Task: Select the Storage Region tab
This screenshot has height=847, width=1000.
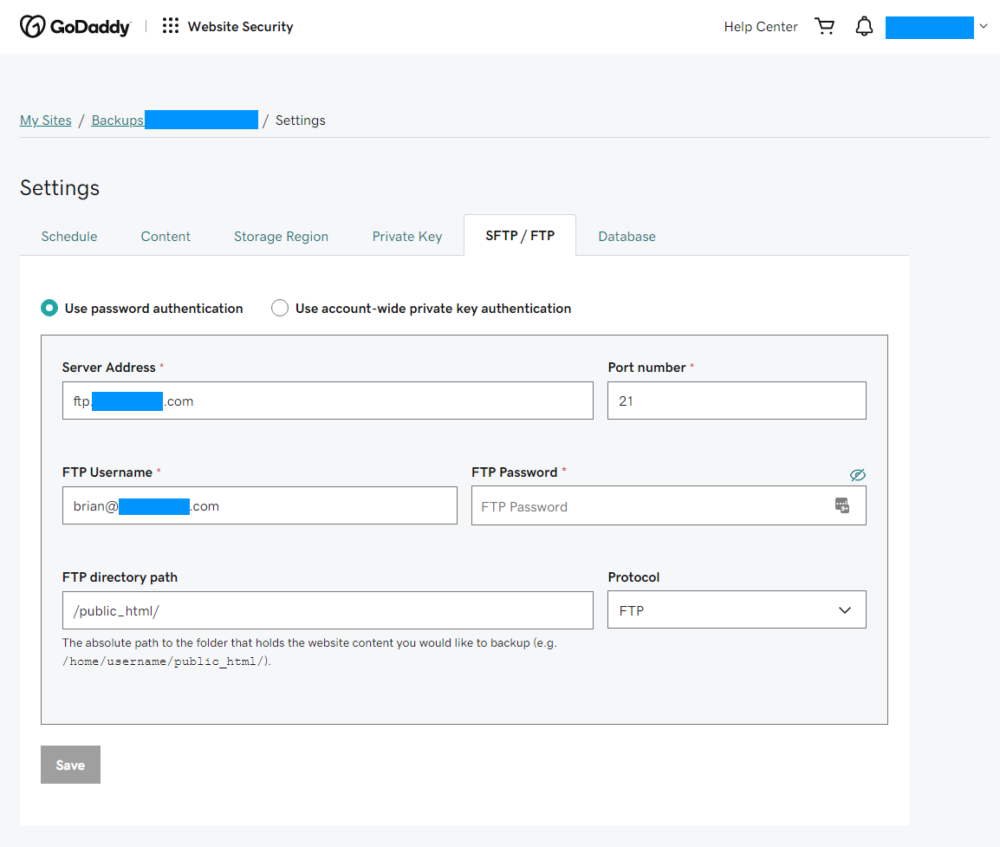Action: click(x=281, y=236)
